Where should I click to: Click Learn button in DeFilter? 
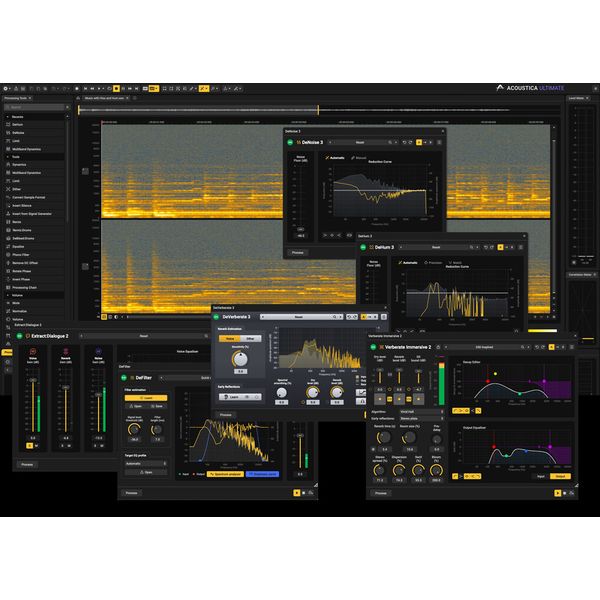(146, 398)
